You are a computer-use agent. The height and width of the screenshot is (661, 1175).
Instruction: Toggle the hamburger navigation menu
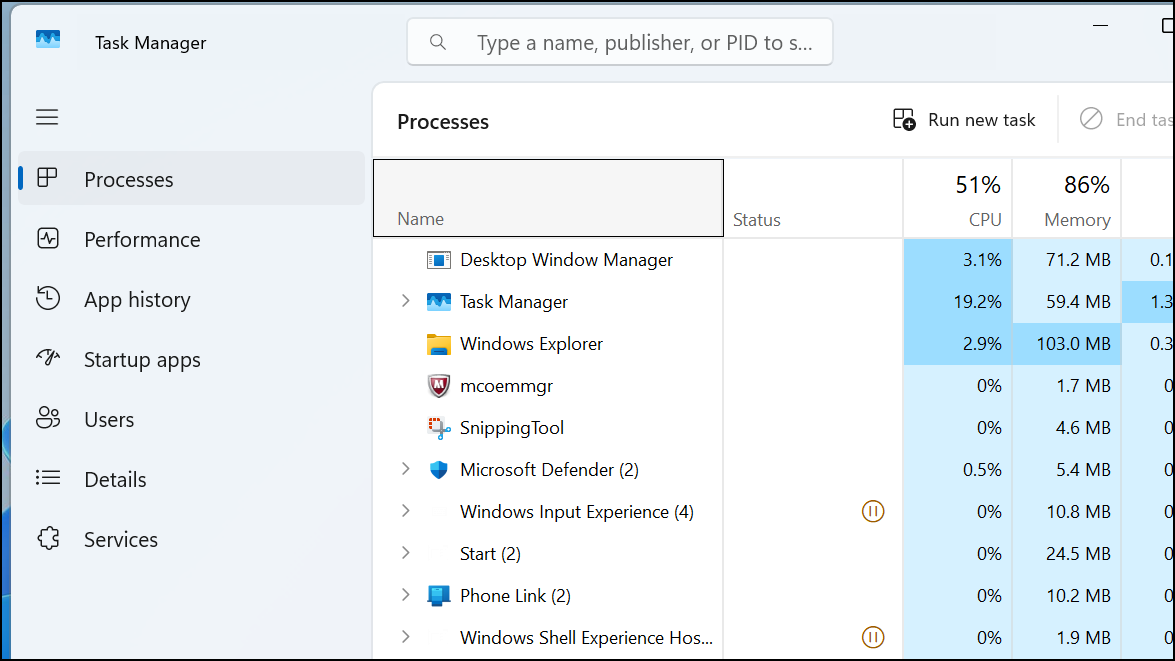point(47,117)
